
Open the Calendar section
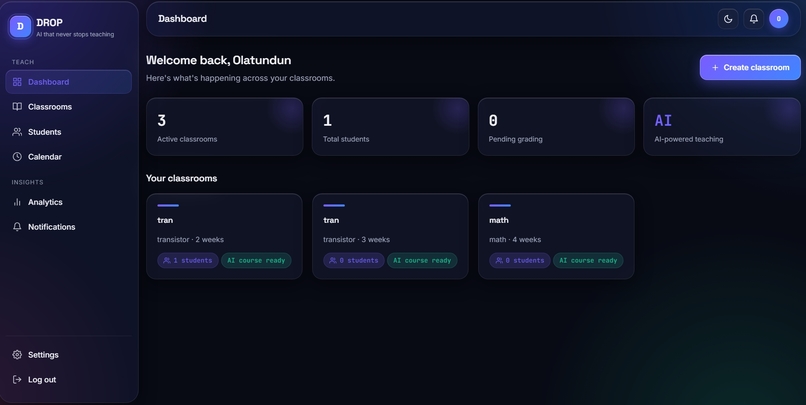click(68, 157)
